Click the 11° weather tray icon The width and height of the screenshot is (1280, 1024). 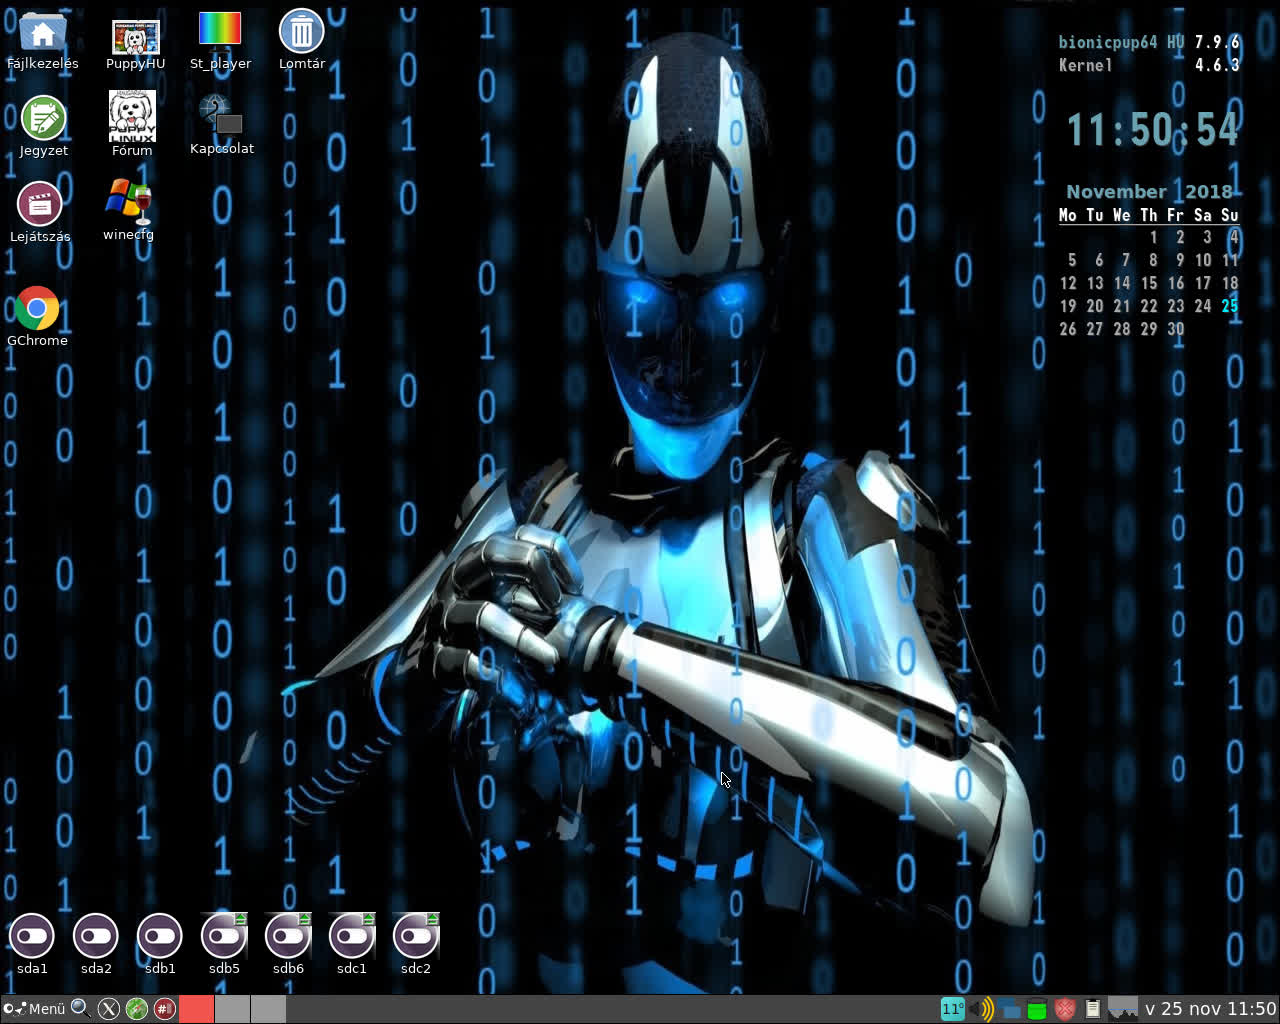point(953,1009)
